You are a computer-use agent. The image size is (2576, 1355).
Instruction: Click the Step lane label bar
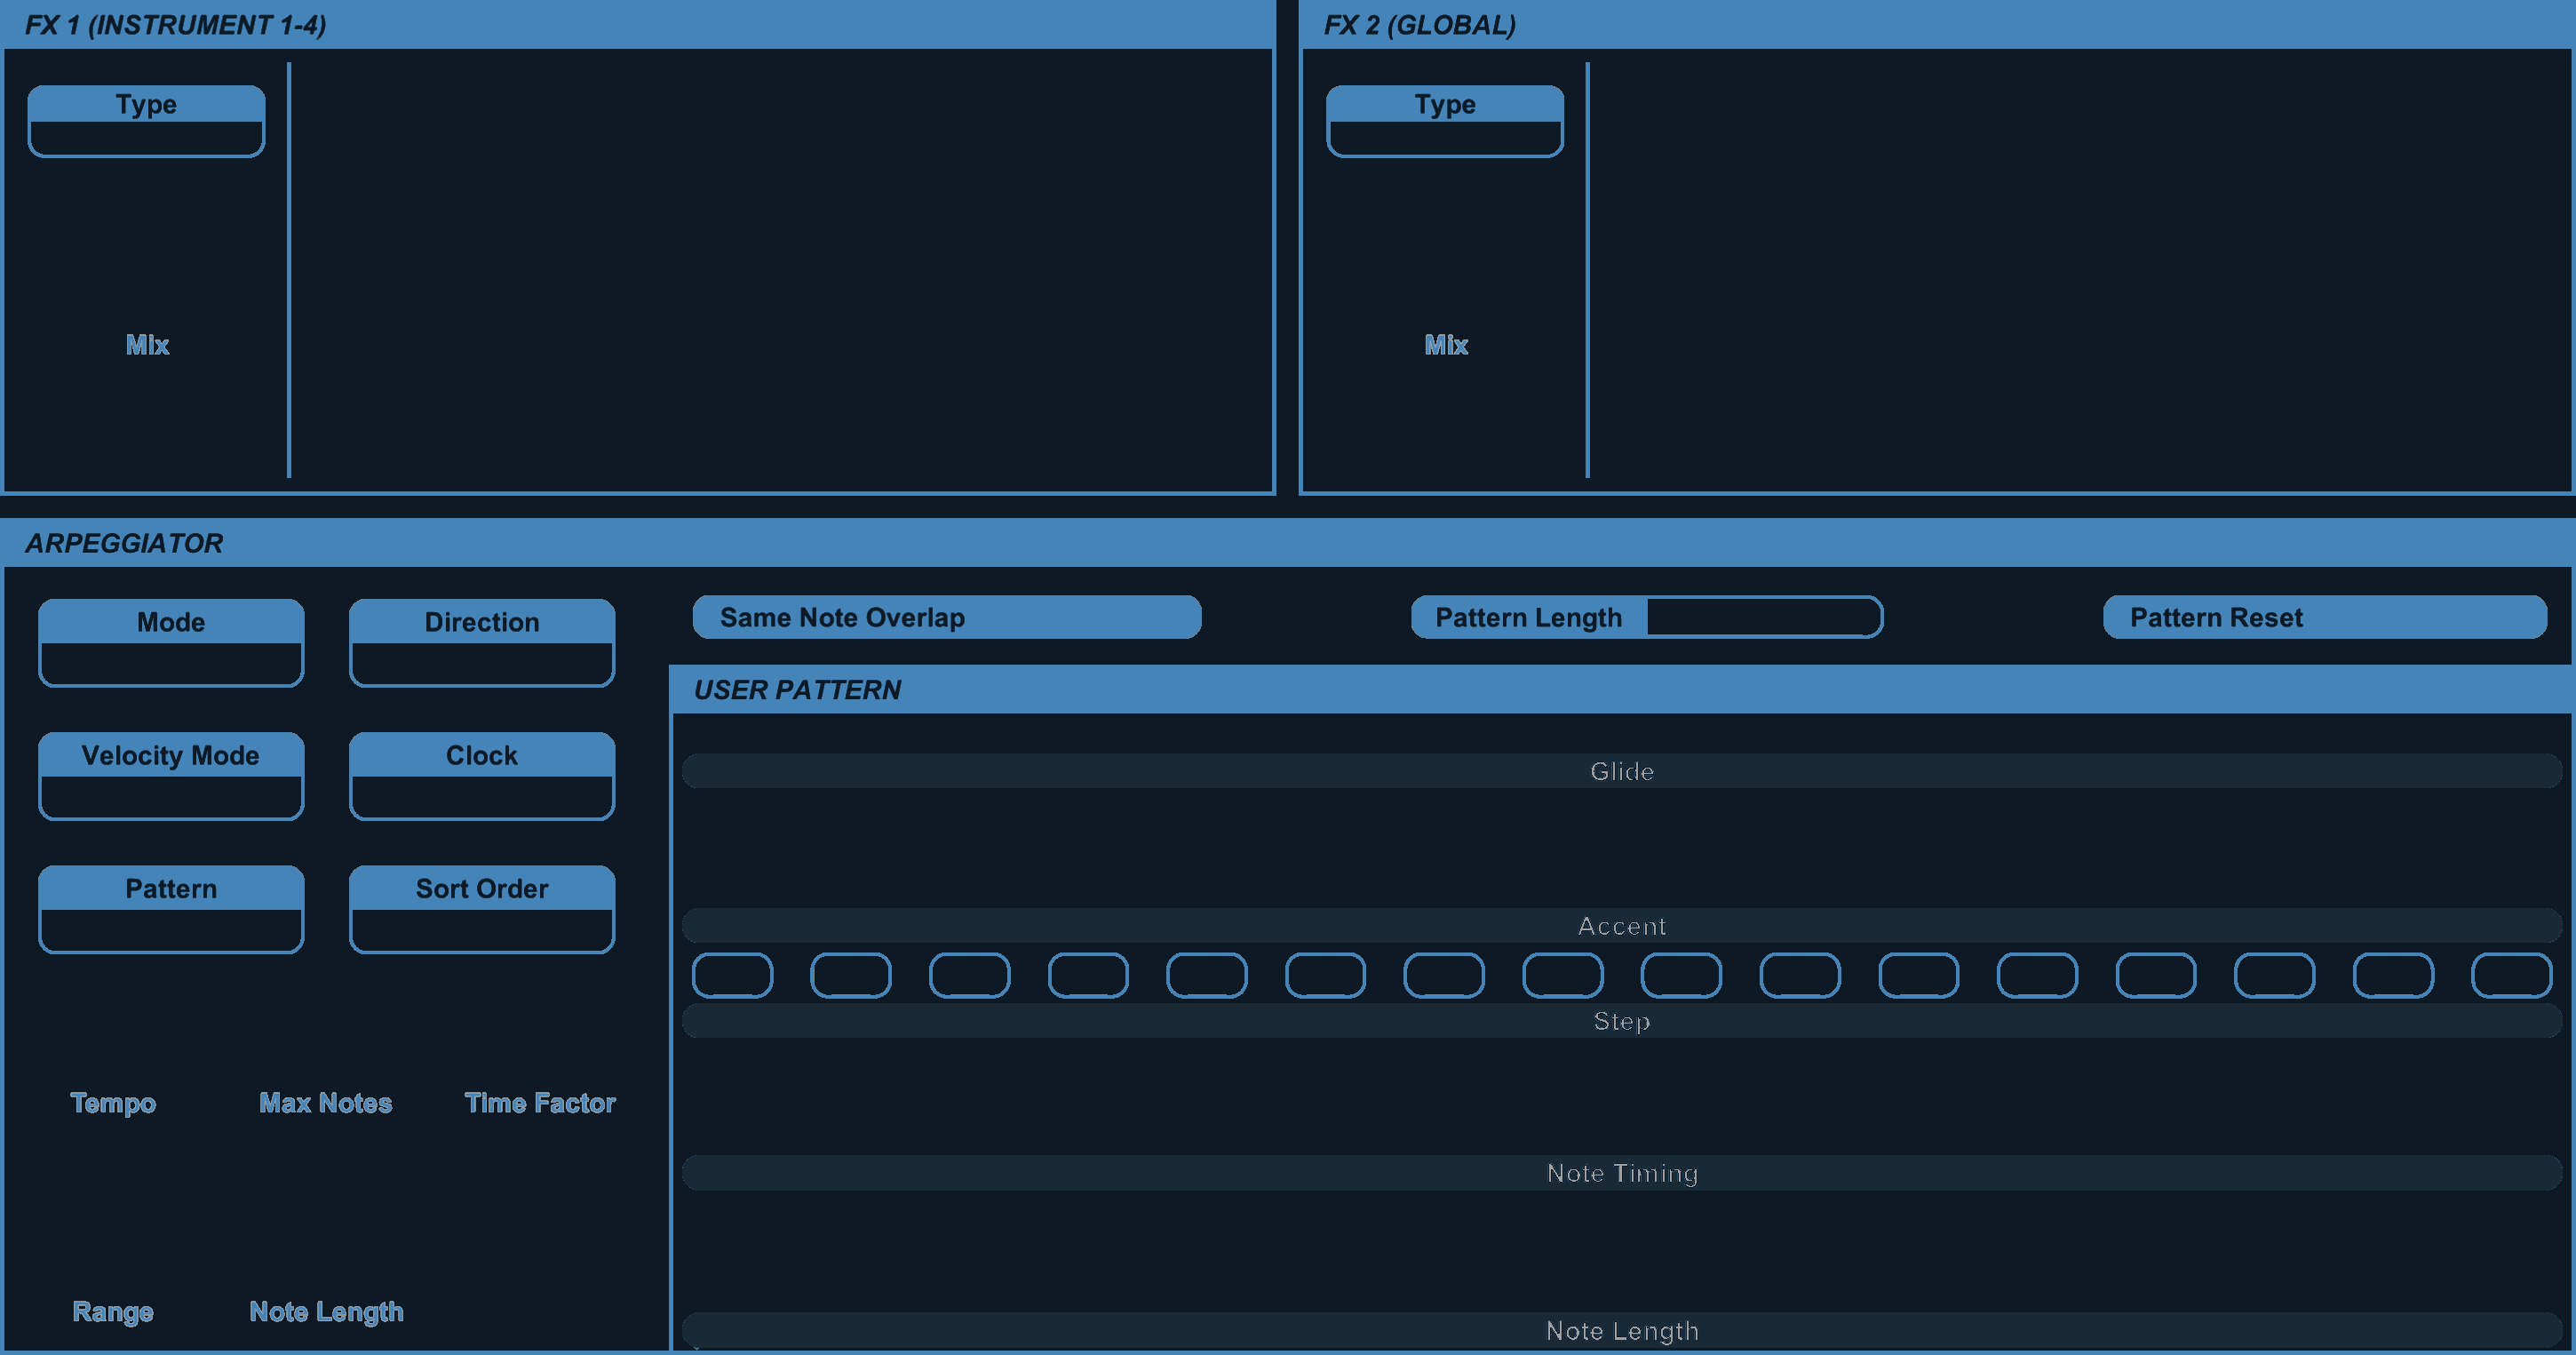click(x=1621, y=1021)
